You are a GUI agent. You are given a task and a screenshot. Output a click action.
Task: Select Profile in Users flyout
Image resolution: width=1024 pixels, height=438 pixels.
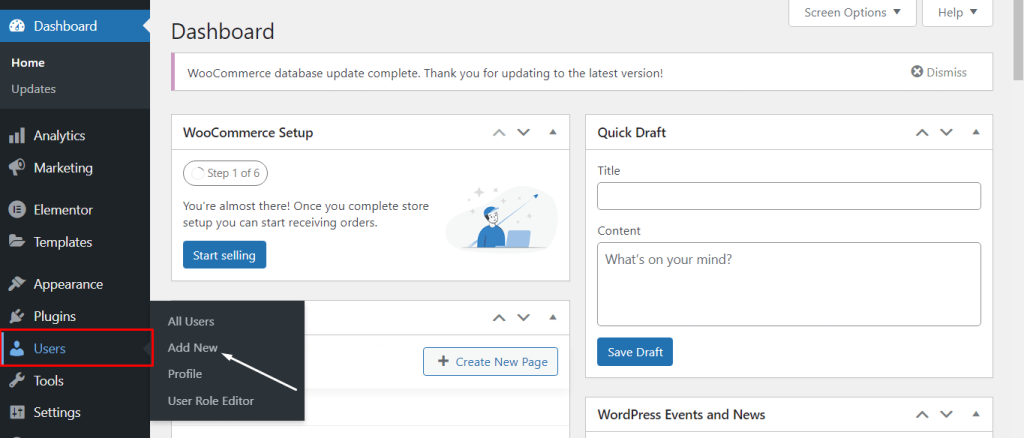185,374
